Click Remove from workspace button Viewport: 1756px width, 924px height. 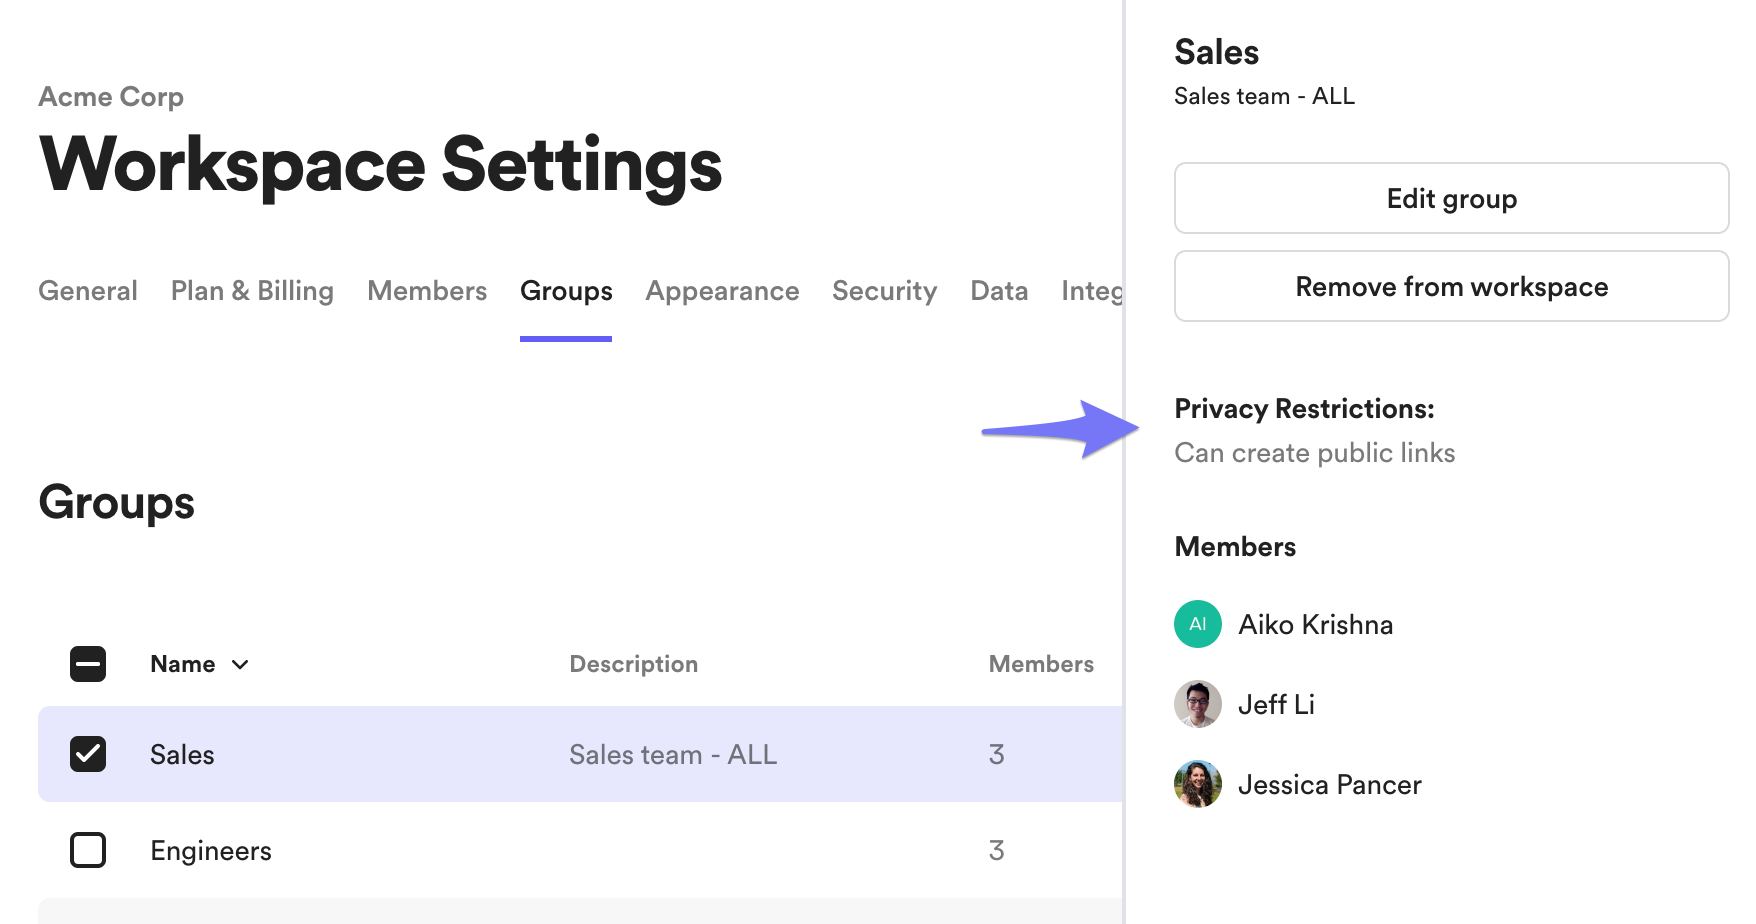click(x=1451, y=287)
